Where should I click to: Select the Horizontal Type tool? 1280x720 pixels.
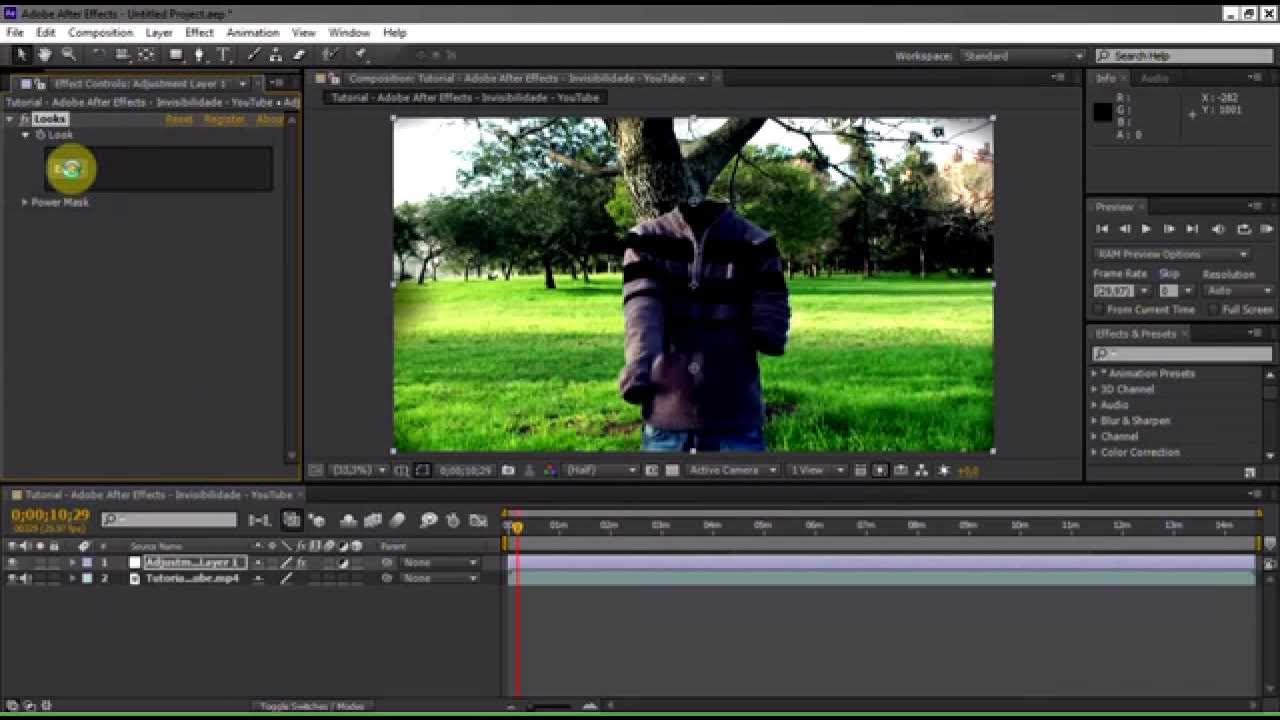click(223, 55)
